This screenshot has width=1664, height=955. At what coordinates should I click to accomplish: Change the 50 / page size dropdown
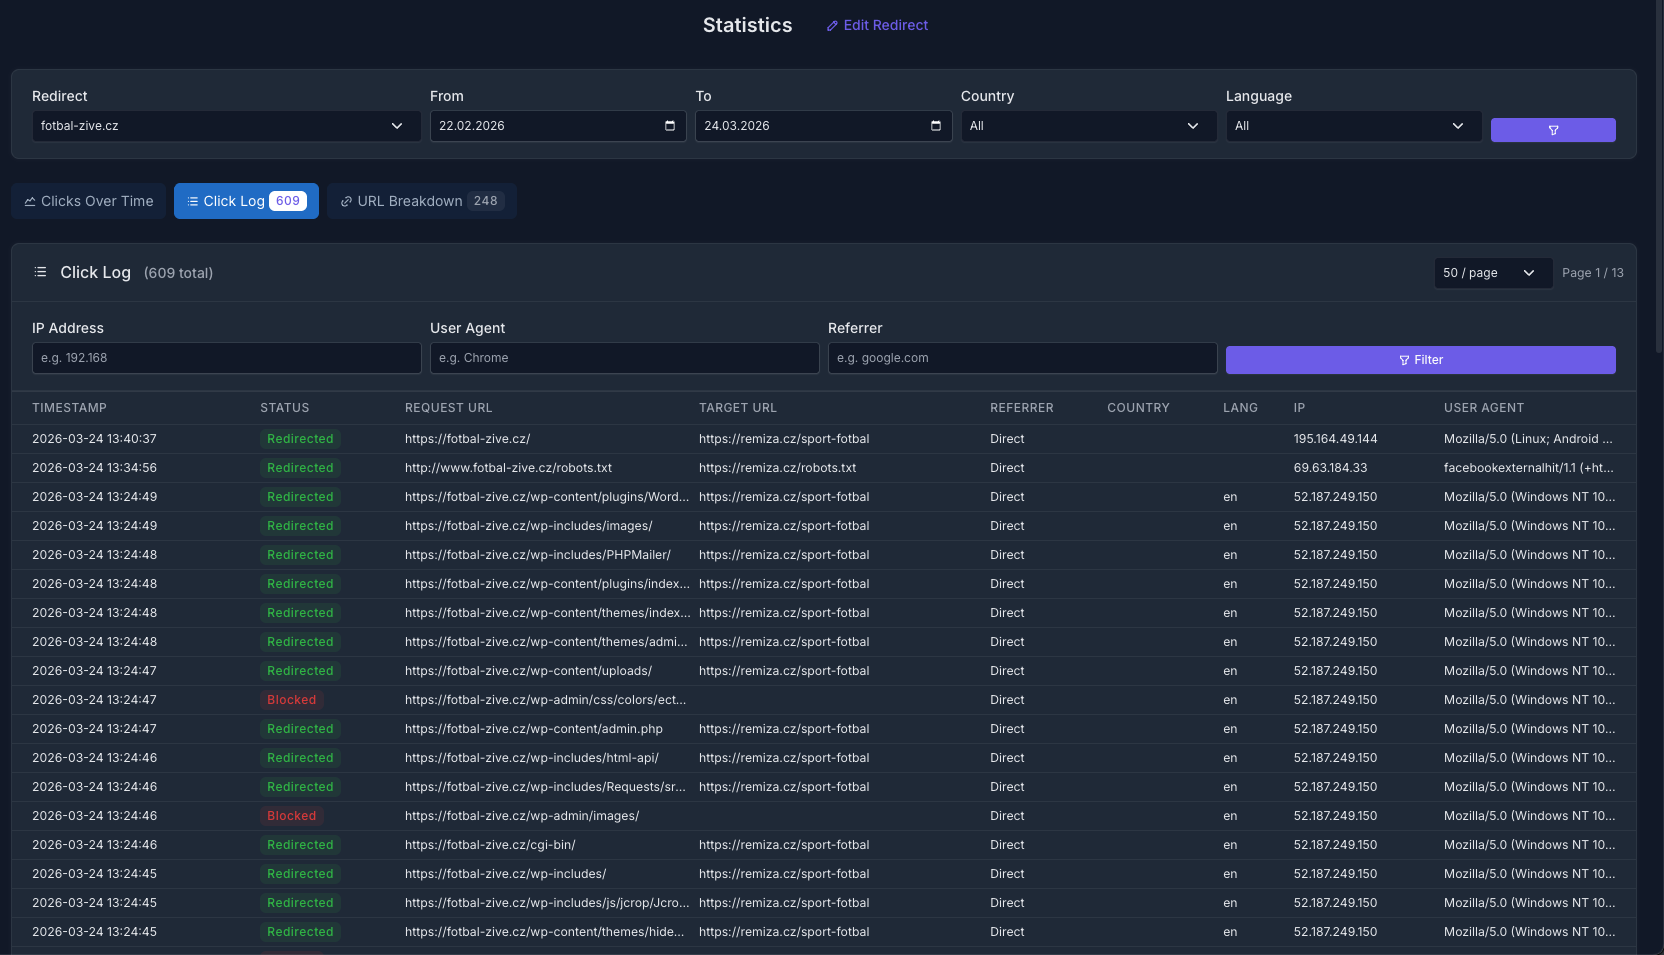click(1492, 273)
